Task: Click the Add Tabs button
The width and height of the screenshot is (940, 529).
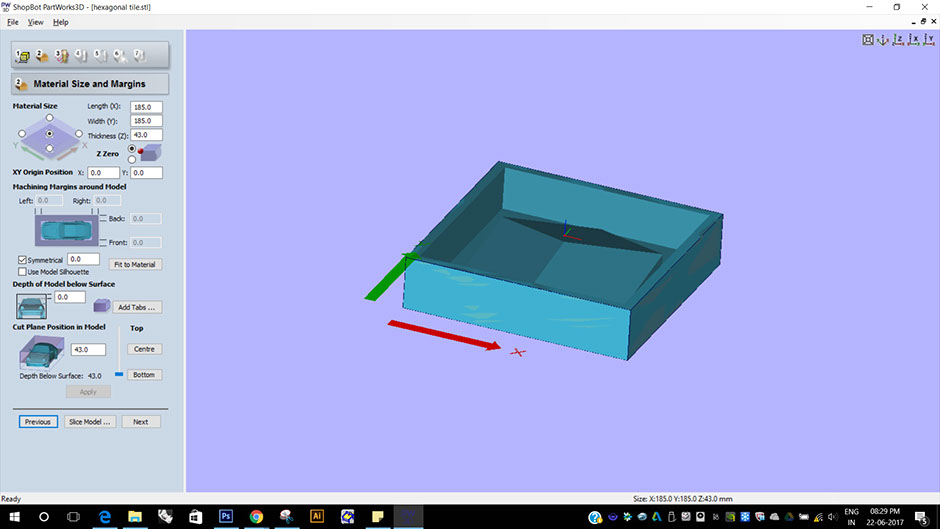Action: pos(136,307)
